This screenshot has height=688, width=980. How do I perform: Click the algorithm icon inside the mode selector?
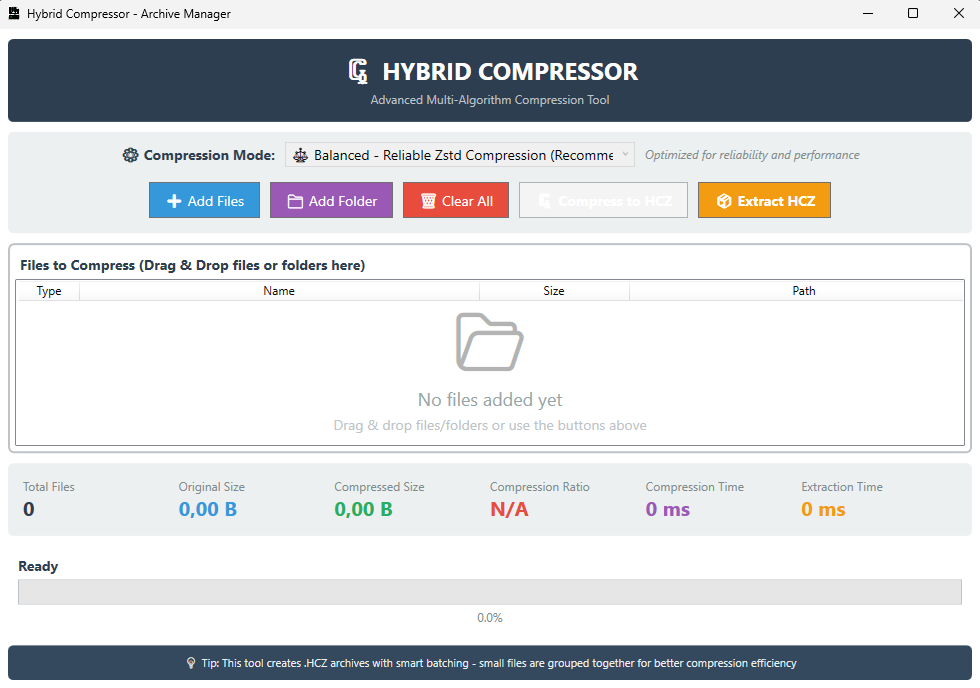tap(302, 155)
